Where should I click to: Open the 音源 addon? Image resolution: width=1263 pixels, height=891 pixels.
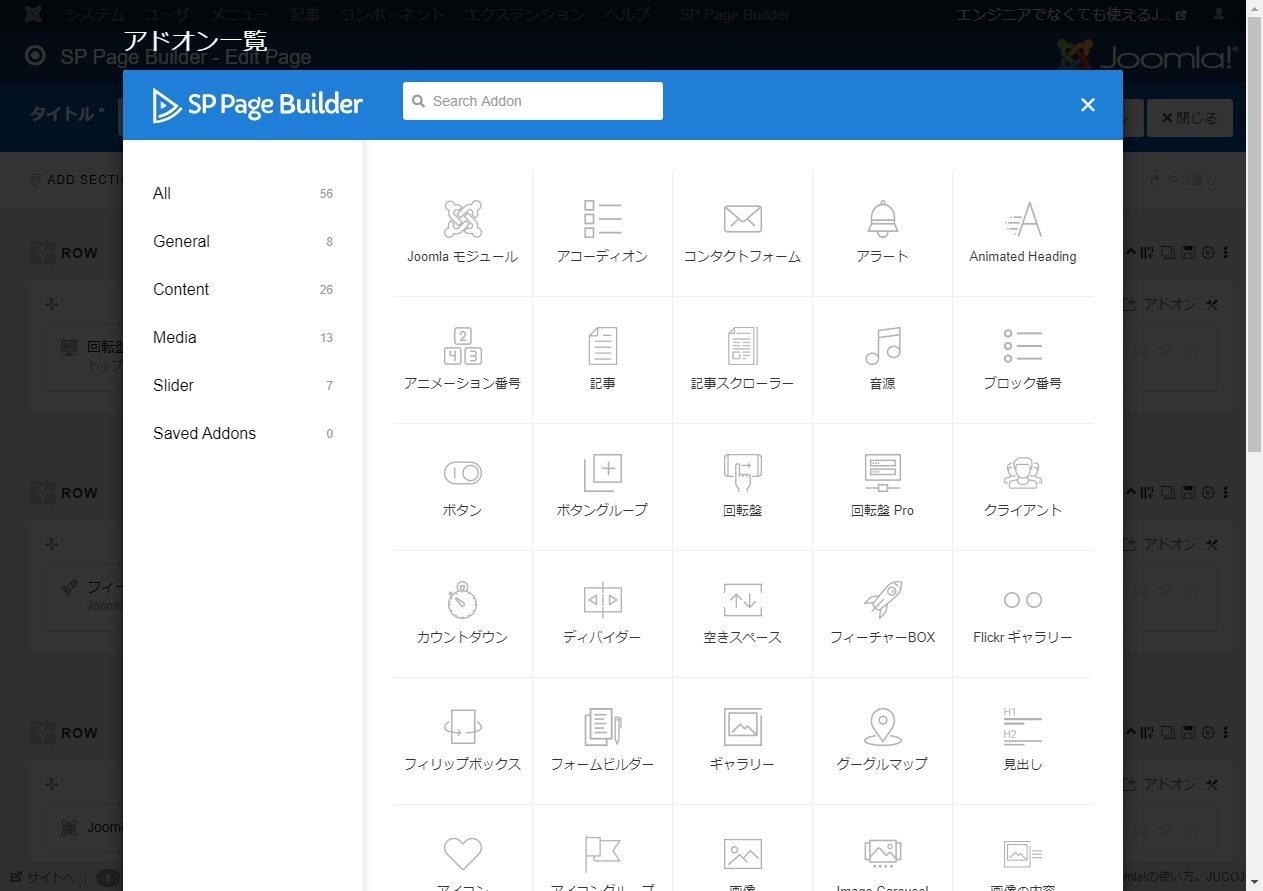pos(882,357)
